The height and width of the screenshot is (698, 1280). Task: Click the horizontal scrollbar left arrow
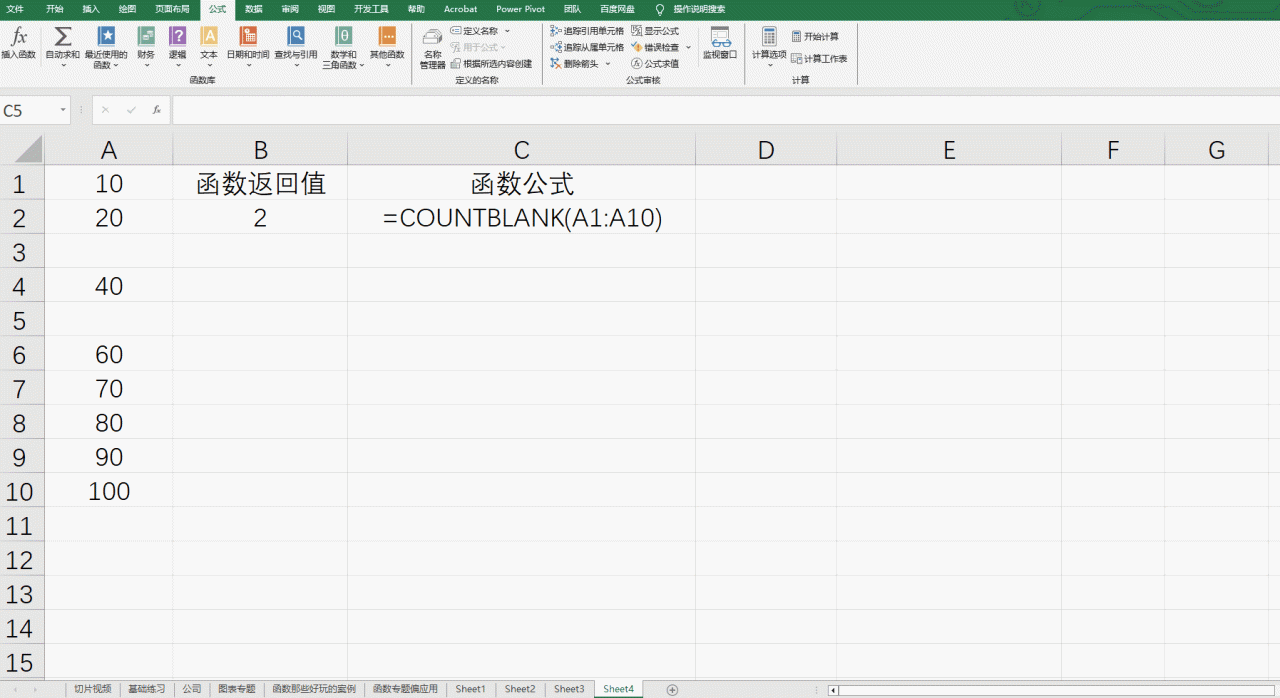[x=834, y=690]
